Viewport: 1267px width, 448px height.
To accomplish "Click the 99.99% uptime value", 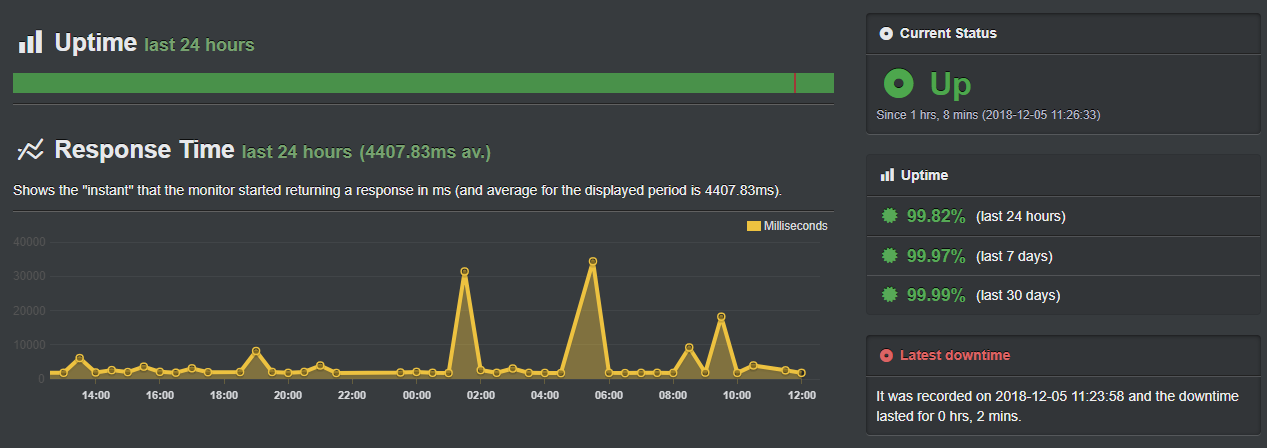I will tap(936, 295).
